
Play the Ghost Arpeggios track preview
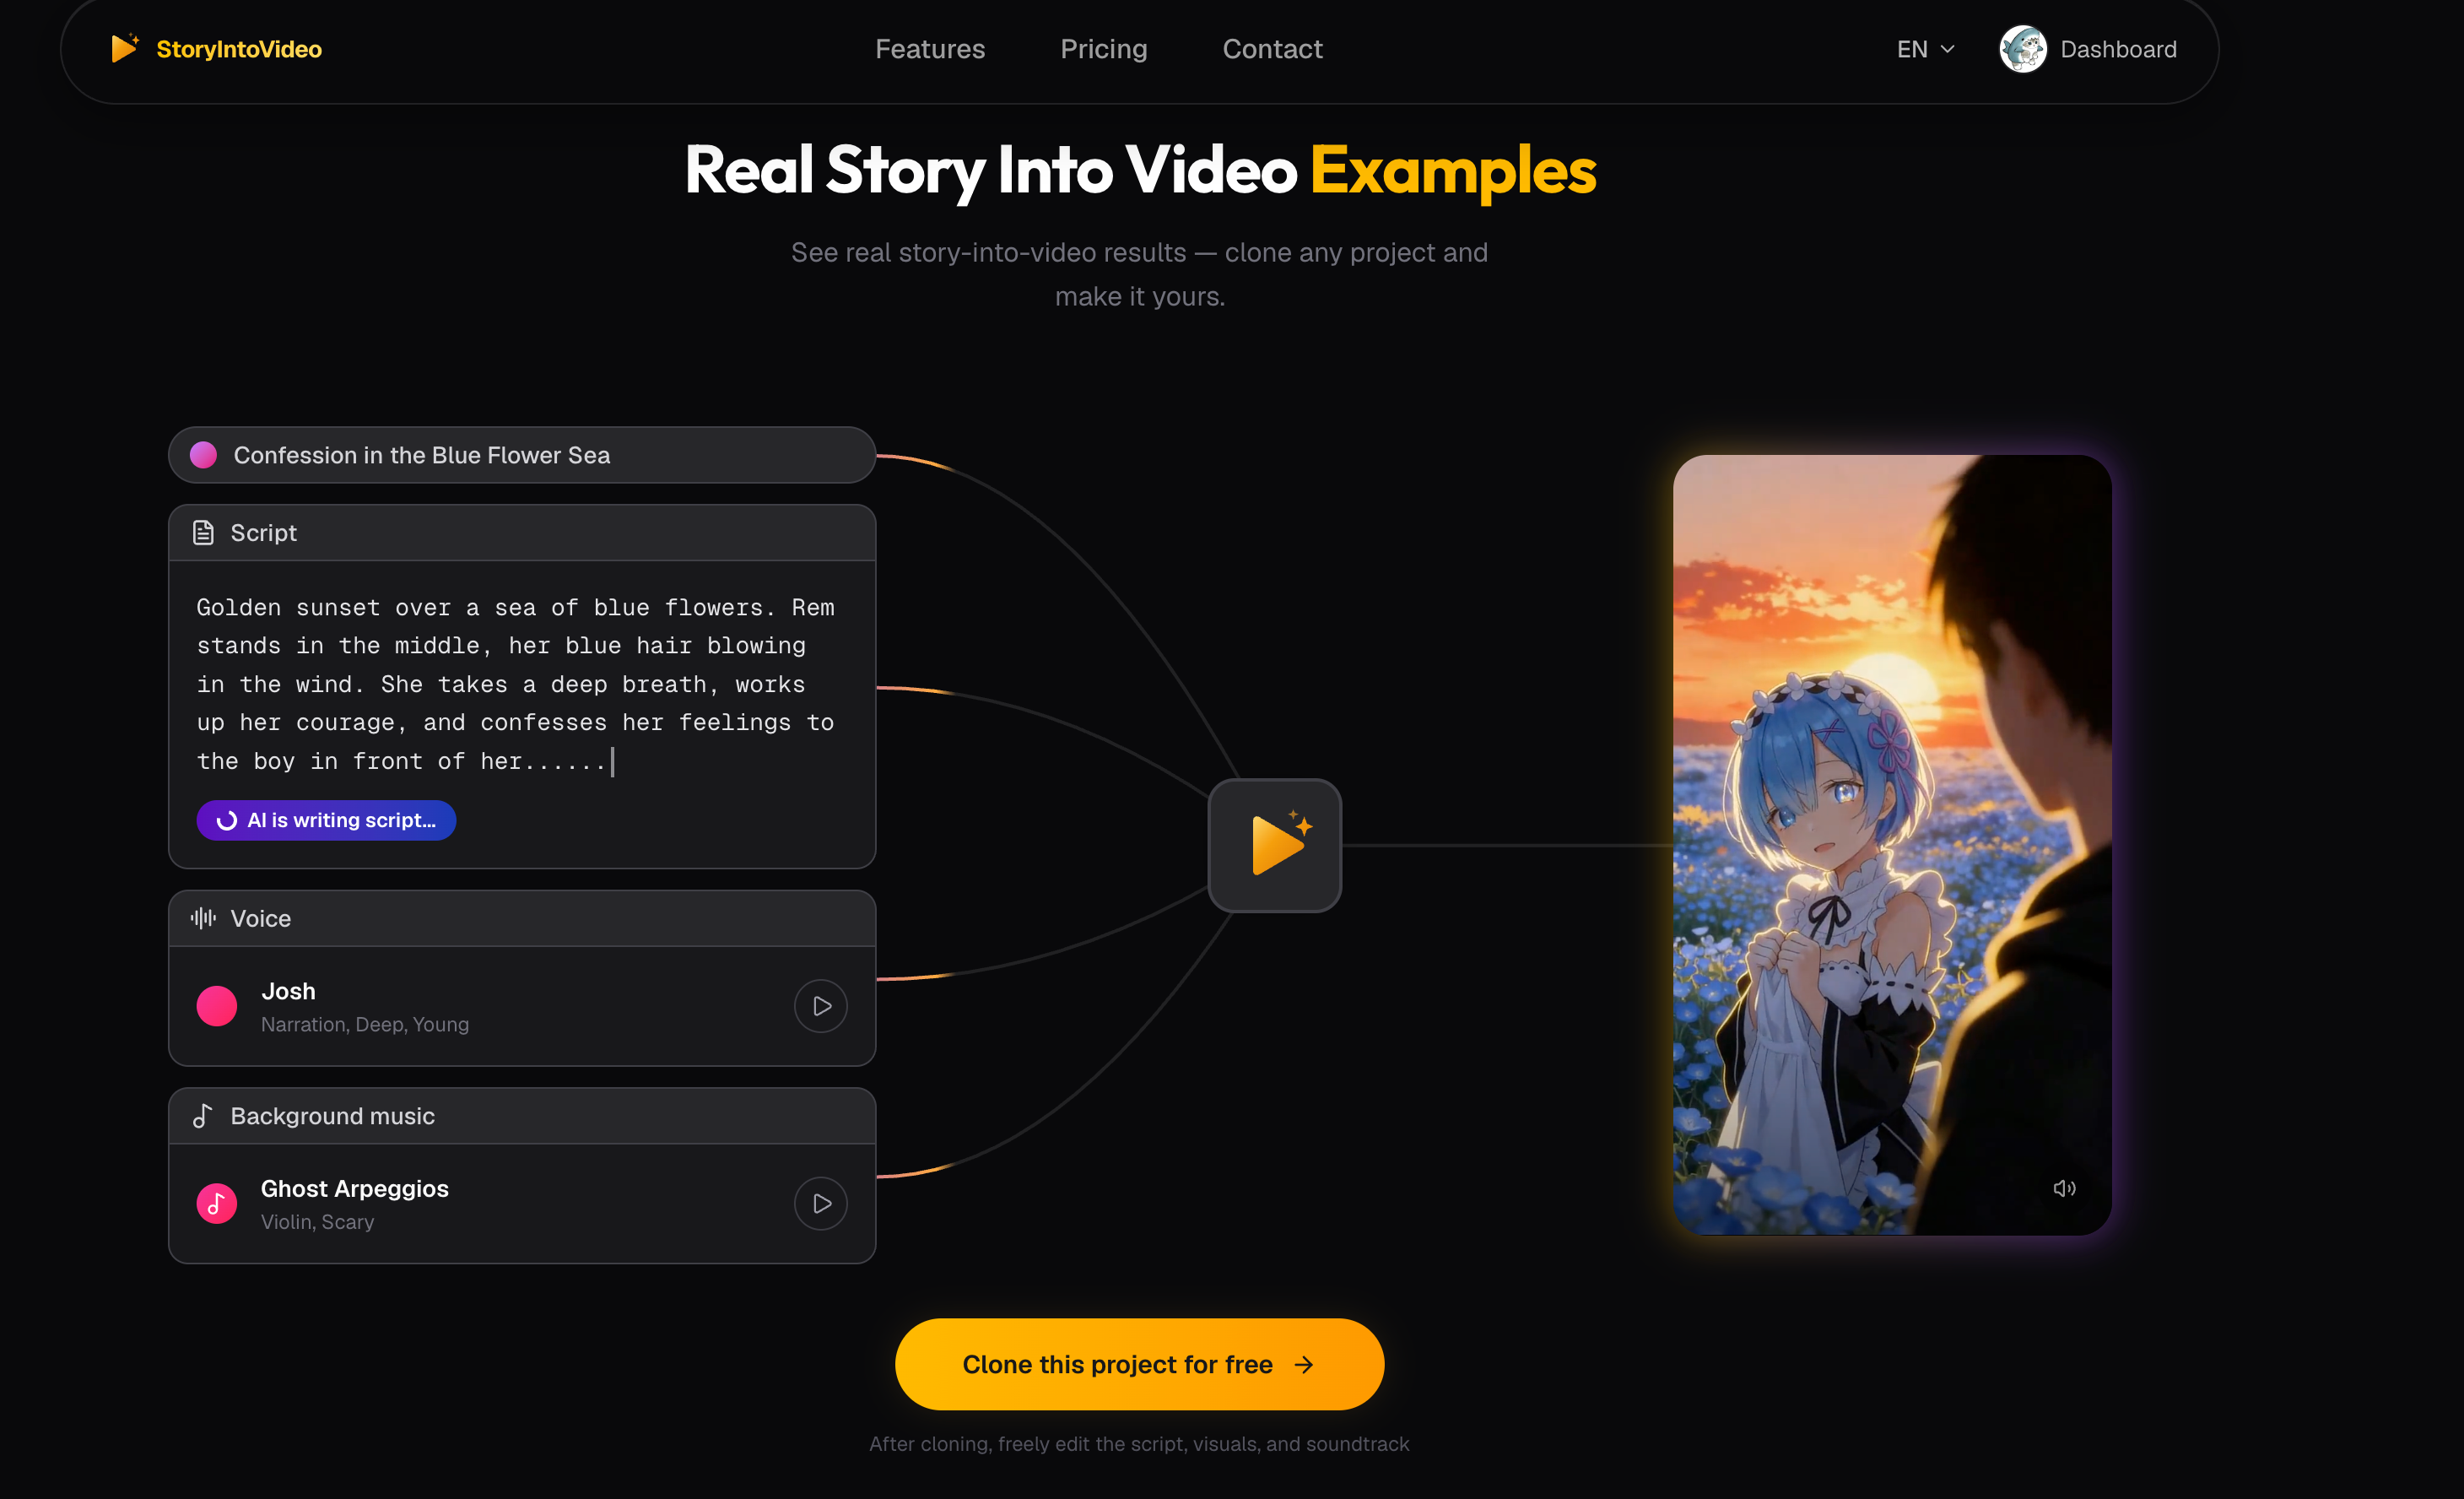821,1203
